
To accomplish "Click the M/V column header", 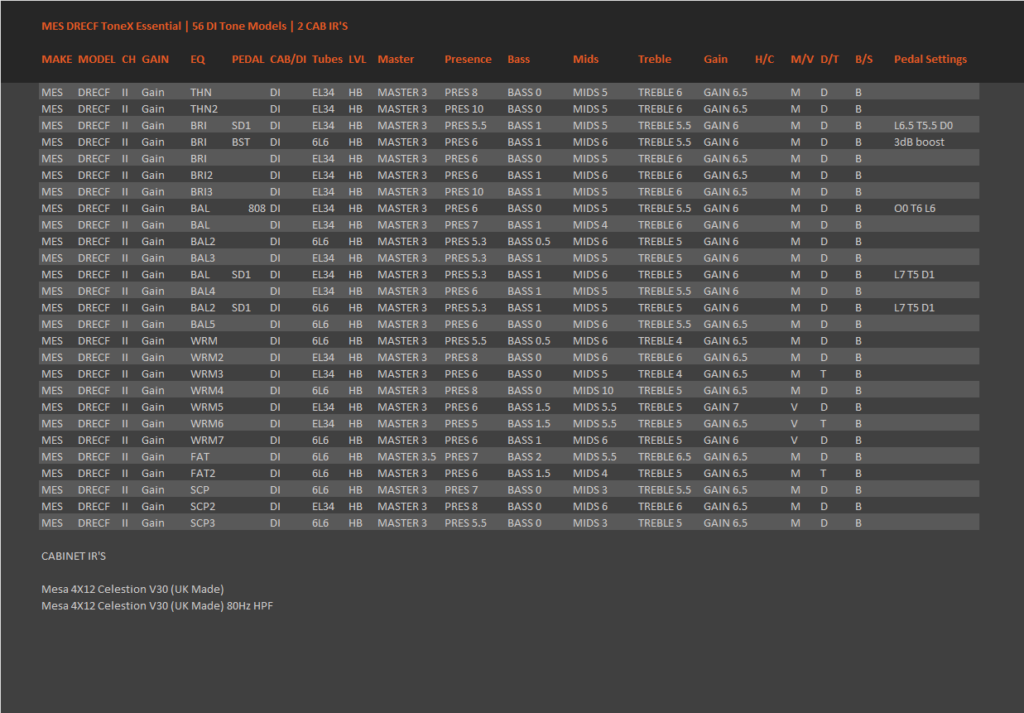I will pos(802,59).
